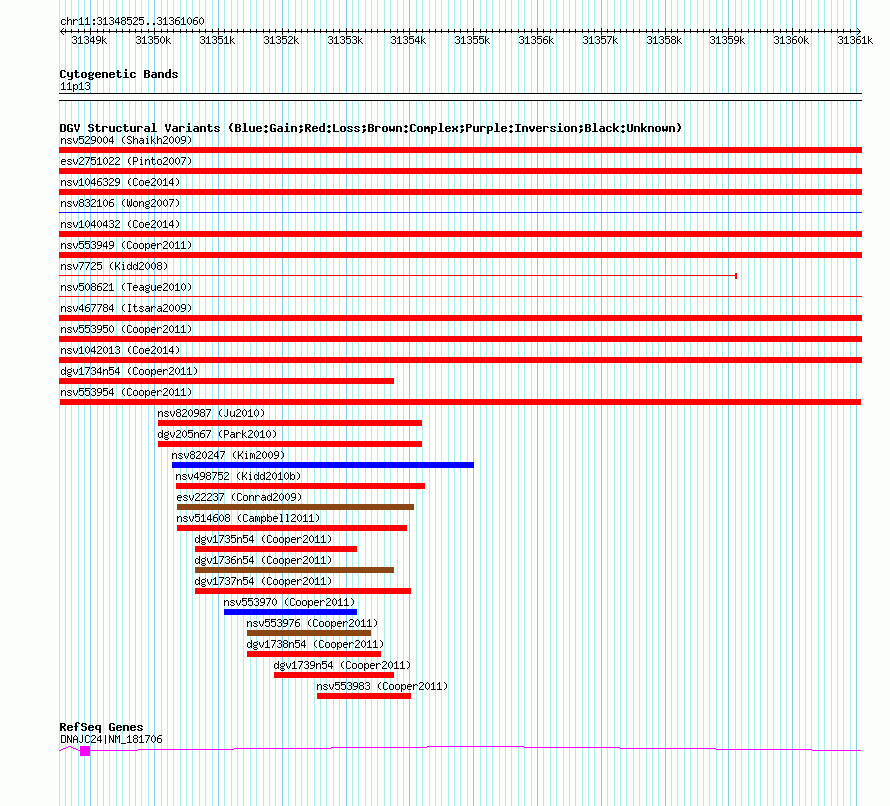This screenshot has height=806, width=890.
Task: Click the end marker of nsv7725 line
Action: click(736, 276)
